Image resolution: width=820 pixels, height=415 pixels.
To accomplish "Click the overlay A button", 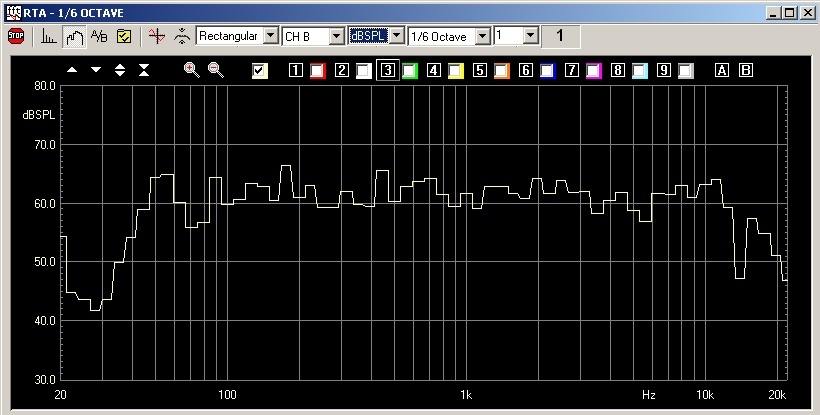I will click(x=722, y=70).
